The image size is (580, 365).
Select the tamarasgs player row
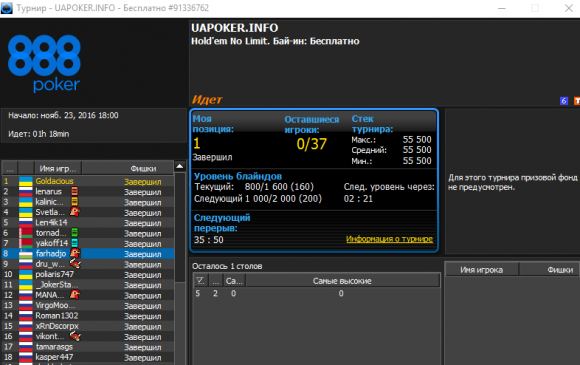pyautogui.click(x=88, y=347)
